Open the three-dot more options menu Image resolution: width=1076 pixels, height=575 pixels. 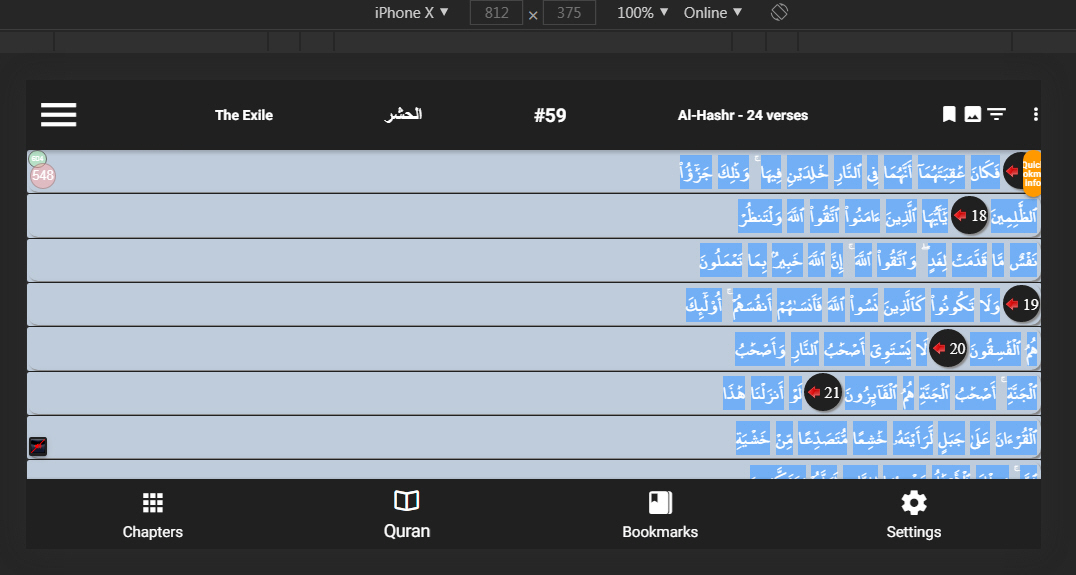pyautogui.click(x=1035, y=115)
